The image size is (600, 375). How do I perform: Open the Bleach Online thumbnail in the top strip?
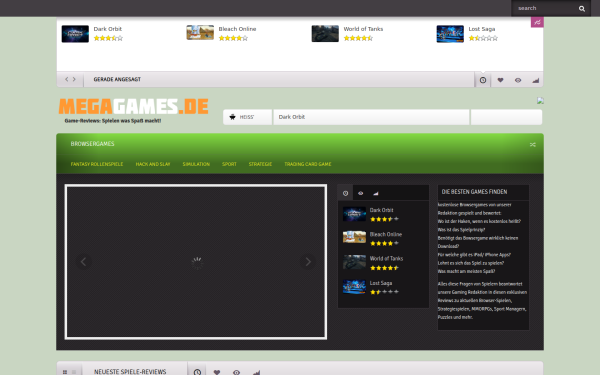click(200, 33)
